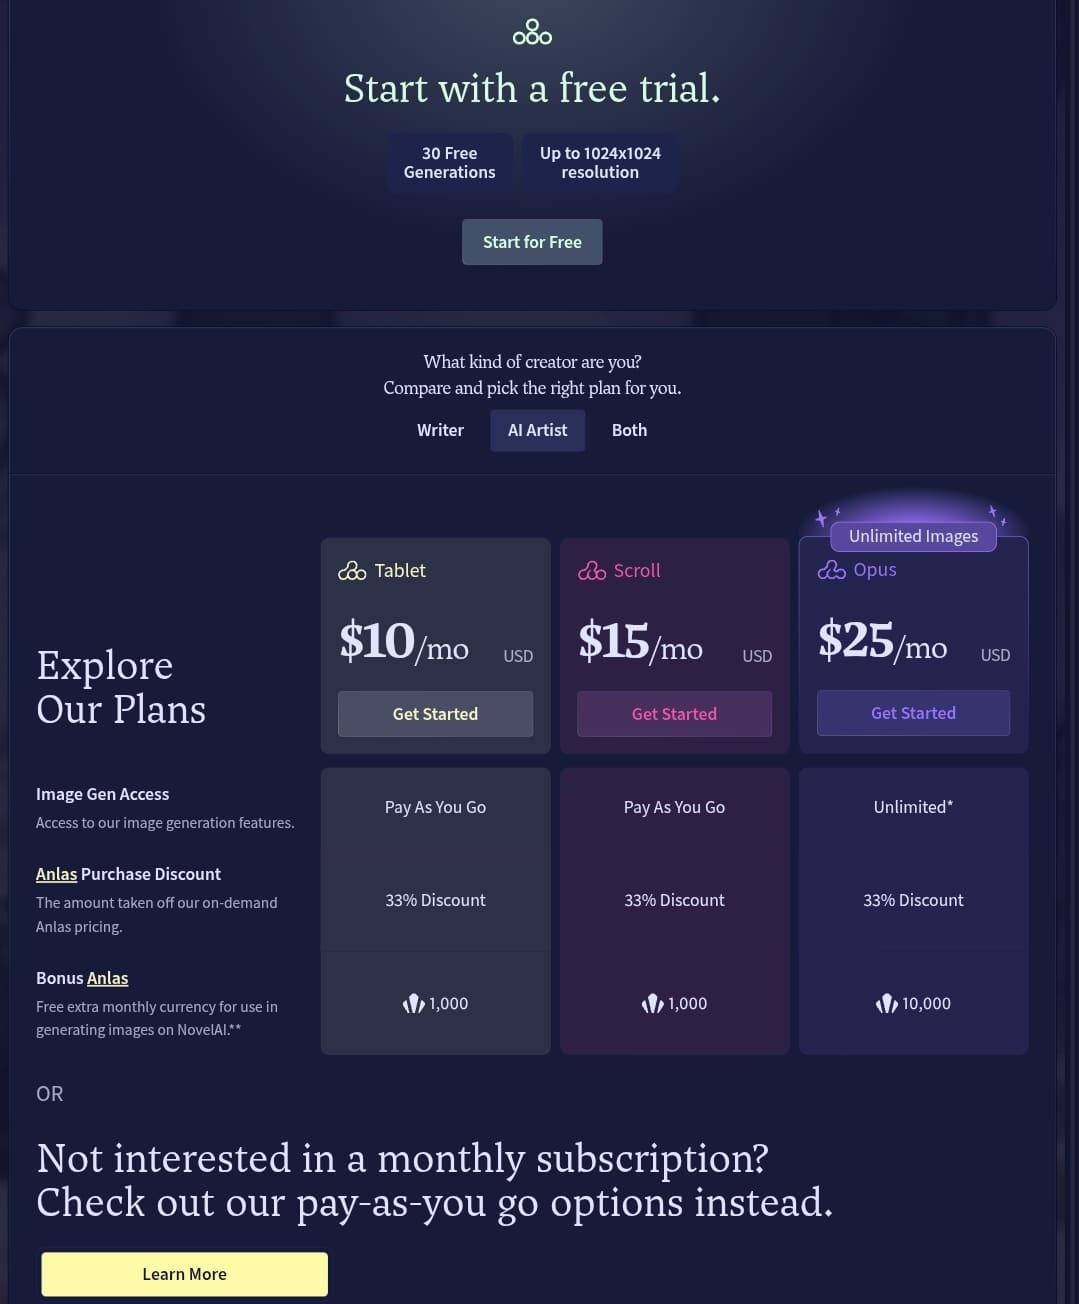Click the Anlas icon beside Opus 10,000
Screen dimensions: 1079x1304
(887, 1003)
